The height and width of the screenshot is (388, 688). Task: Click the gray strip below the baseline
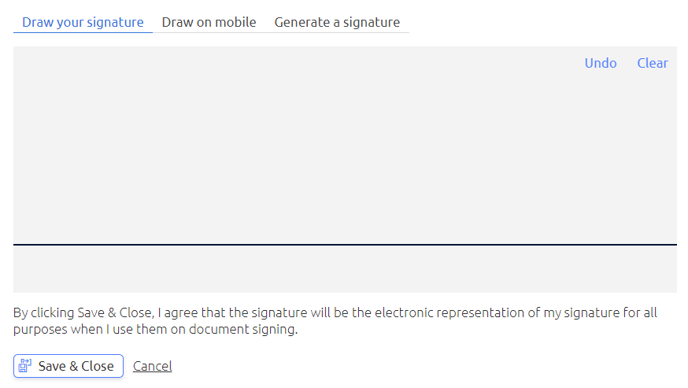tap(345, 269)
